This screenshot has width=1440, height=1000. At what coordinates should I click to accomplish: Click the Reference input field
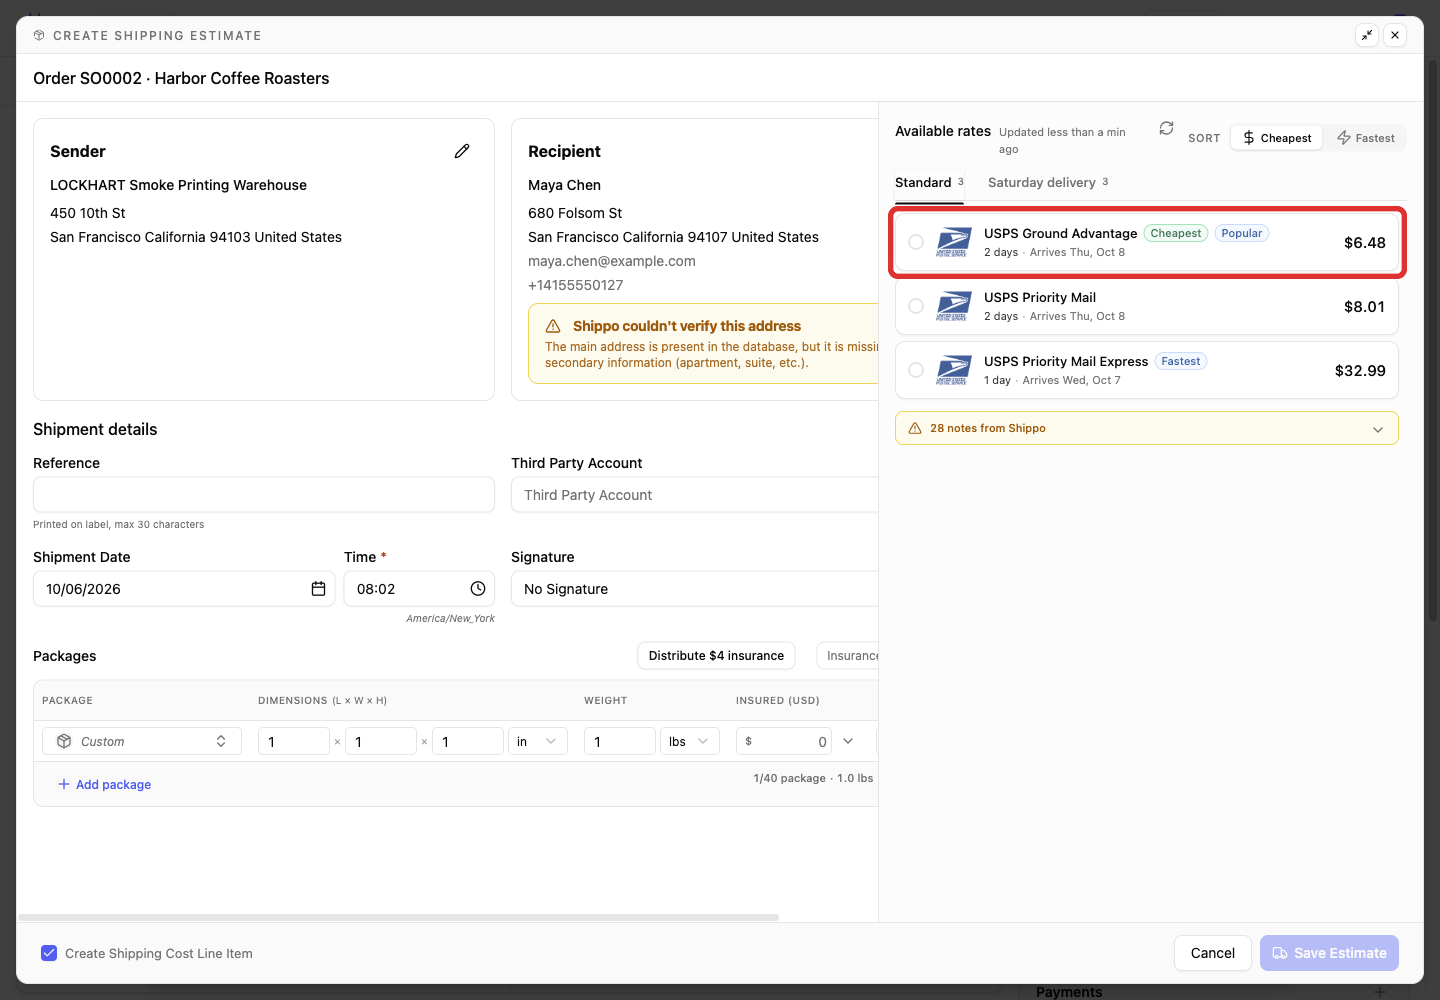pos(264,495)
